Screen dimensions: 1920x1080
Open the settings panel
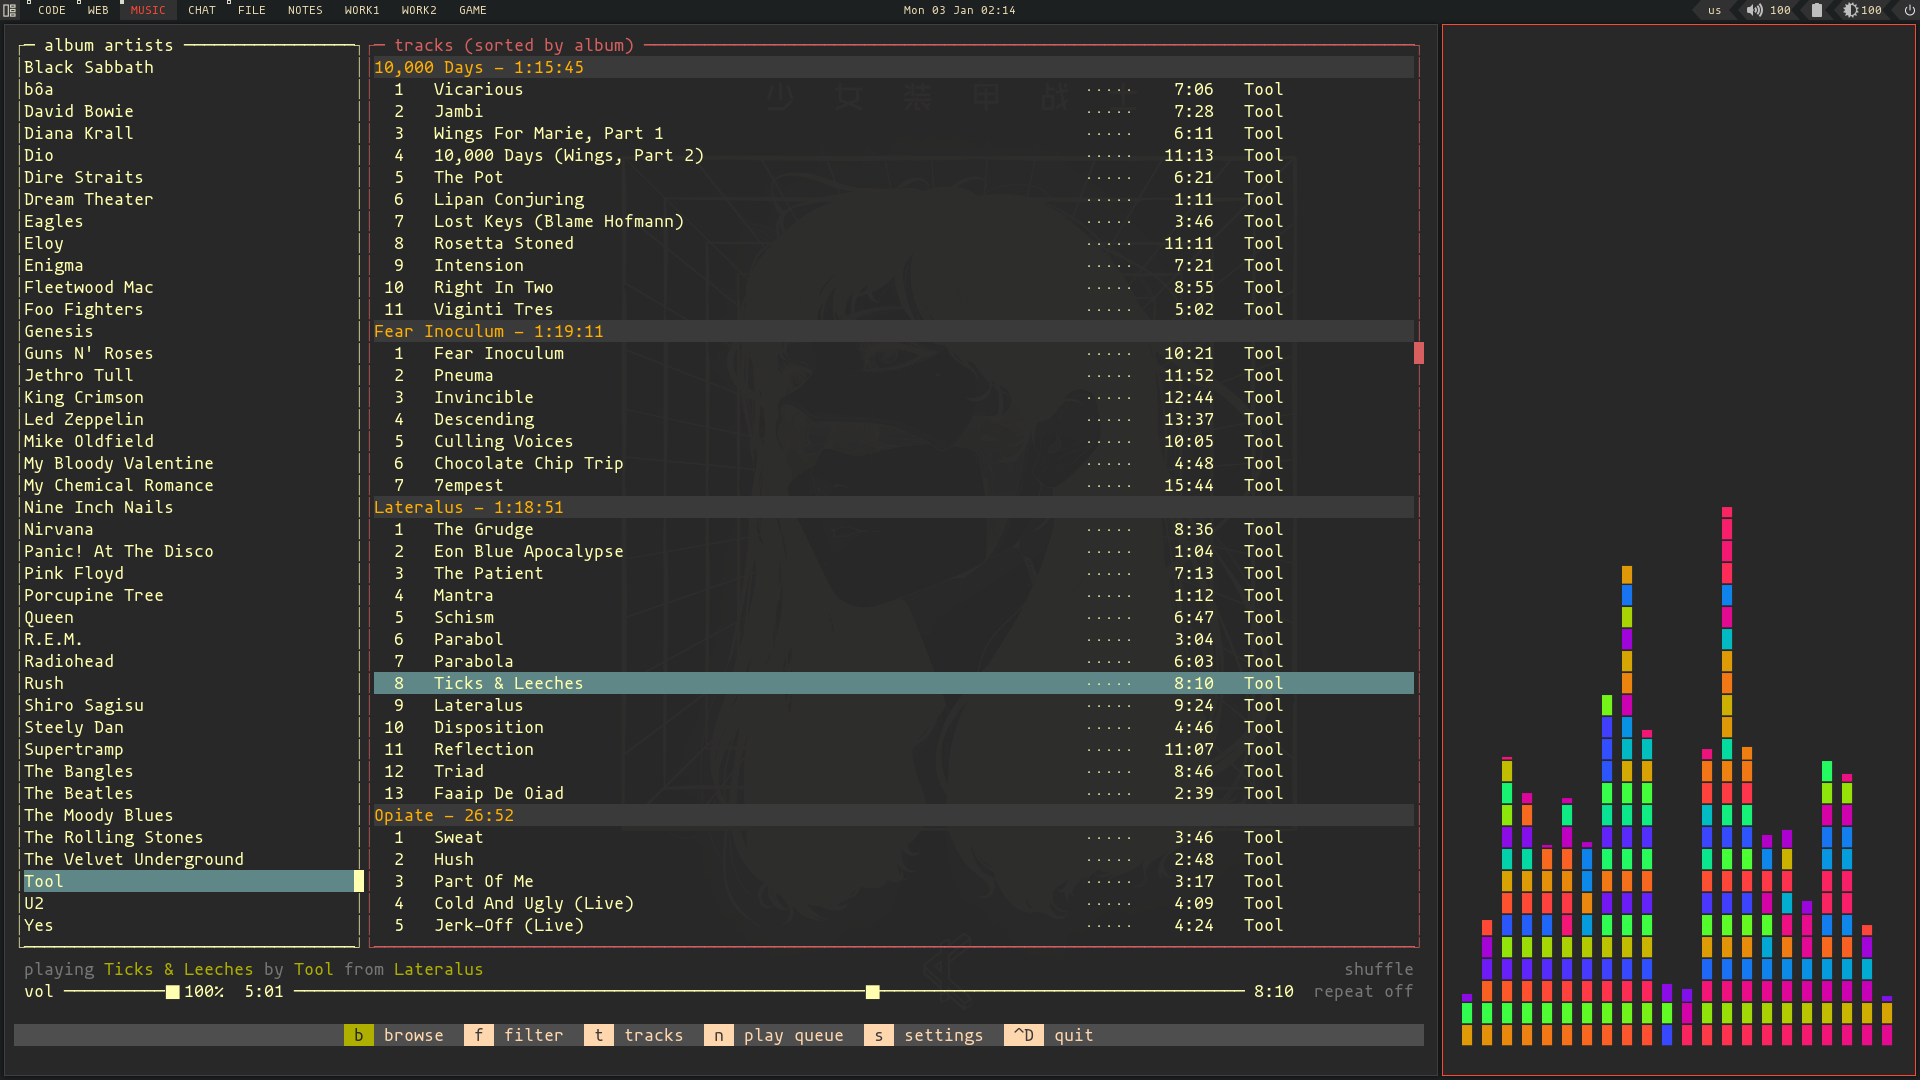click(x=943, y=1035)
